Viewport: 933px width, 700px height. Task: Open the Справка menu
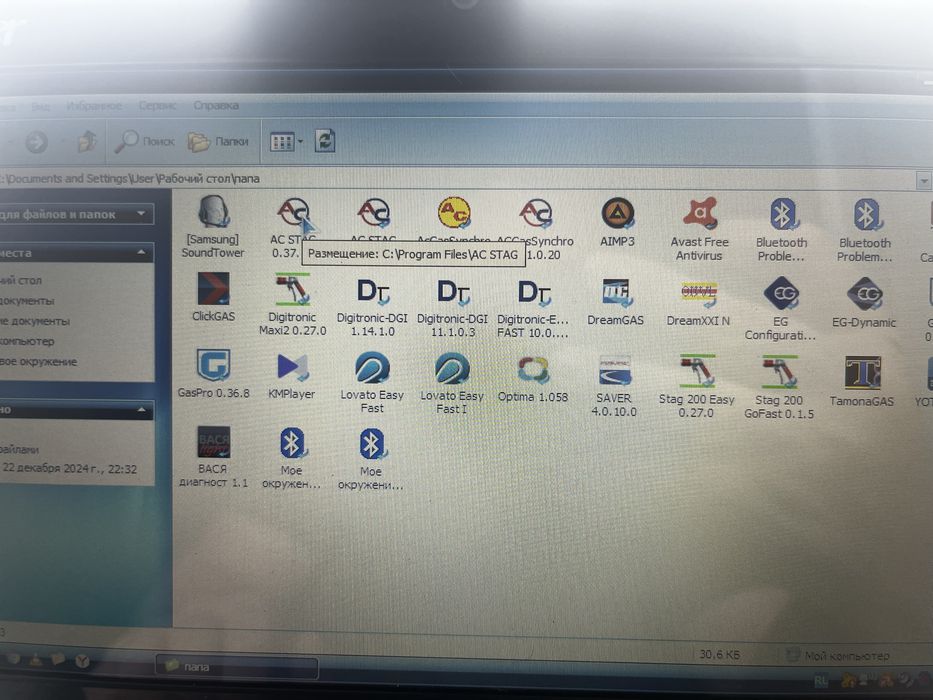[x=215, y=106]
